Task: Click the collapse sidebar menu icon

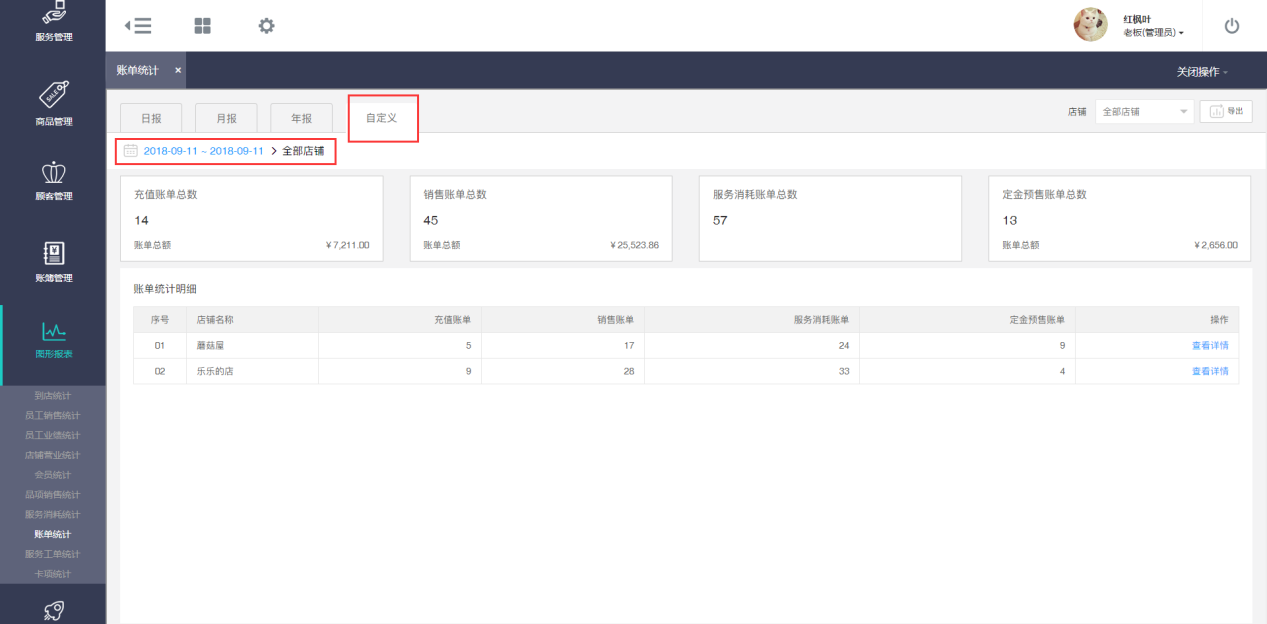Action: [x=138, y=26]
